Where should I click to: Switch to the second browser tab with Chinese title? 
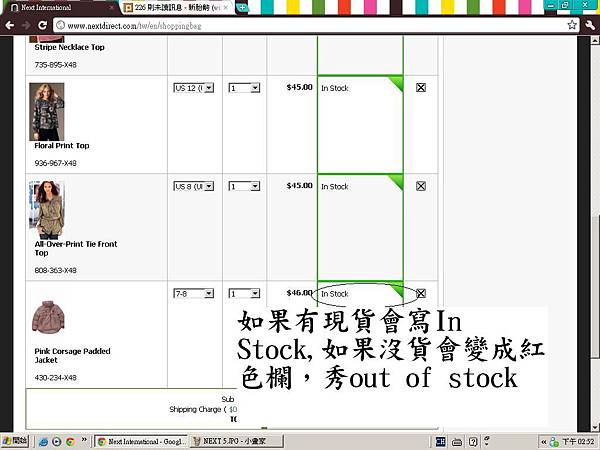pyautogui.click(x=177, y=7)
